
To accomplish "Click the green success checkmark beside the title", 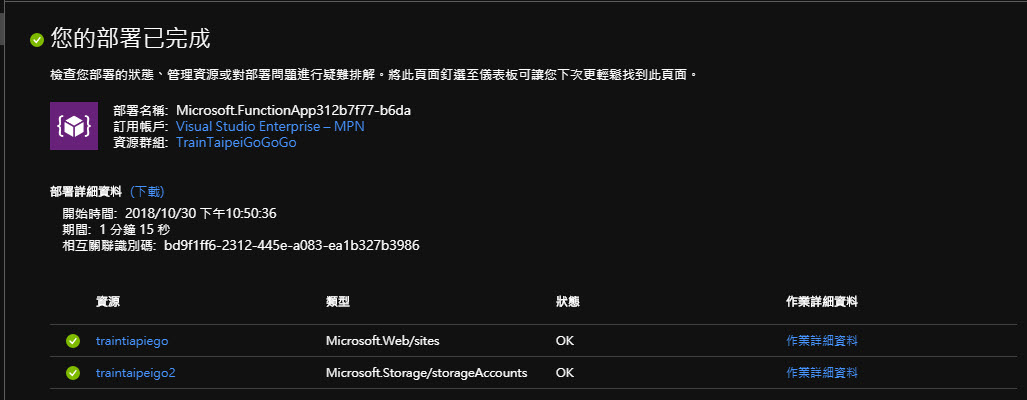I will click(37, 40).
